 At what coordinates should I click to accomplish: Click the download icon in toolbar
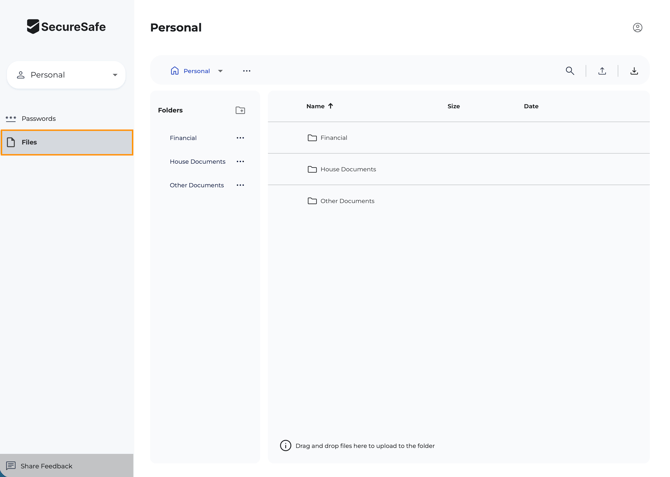[x=634, y=71]
